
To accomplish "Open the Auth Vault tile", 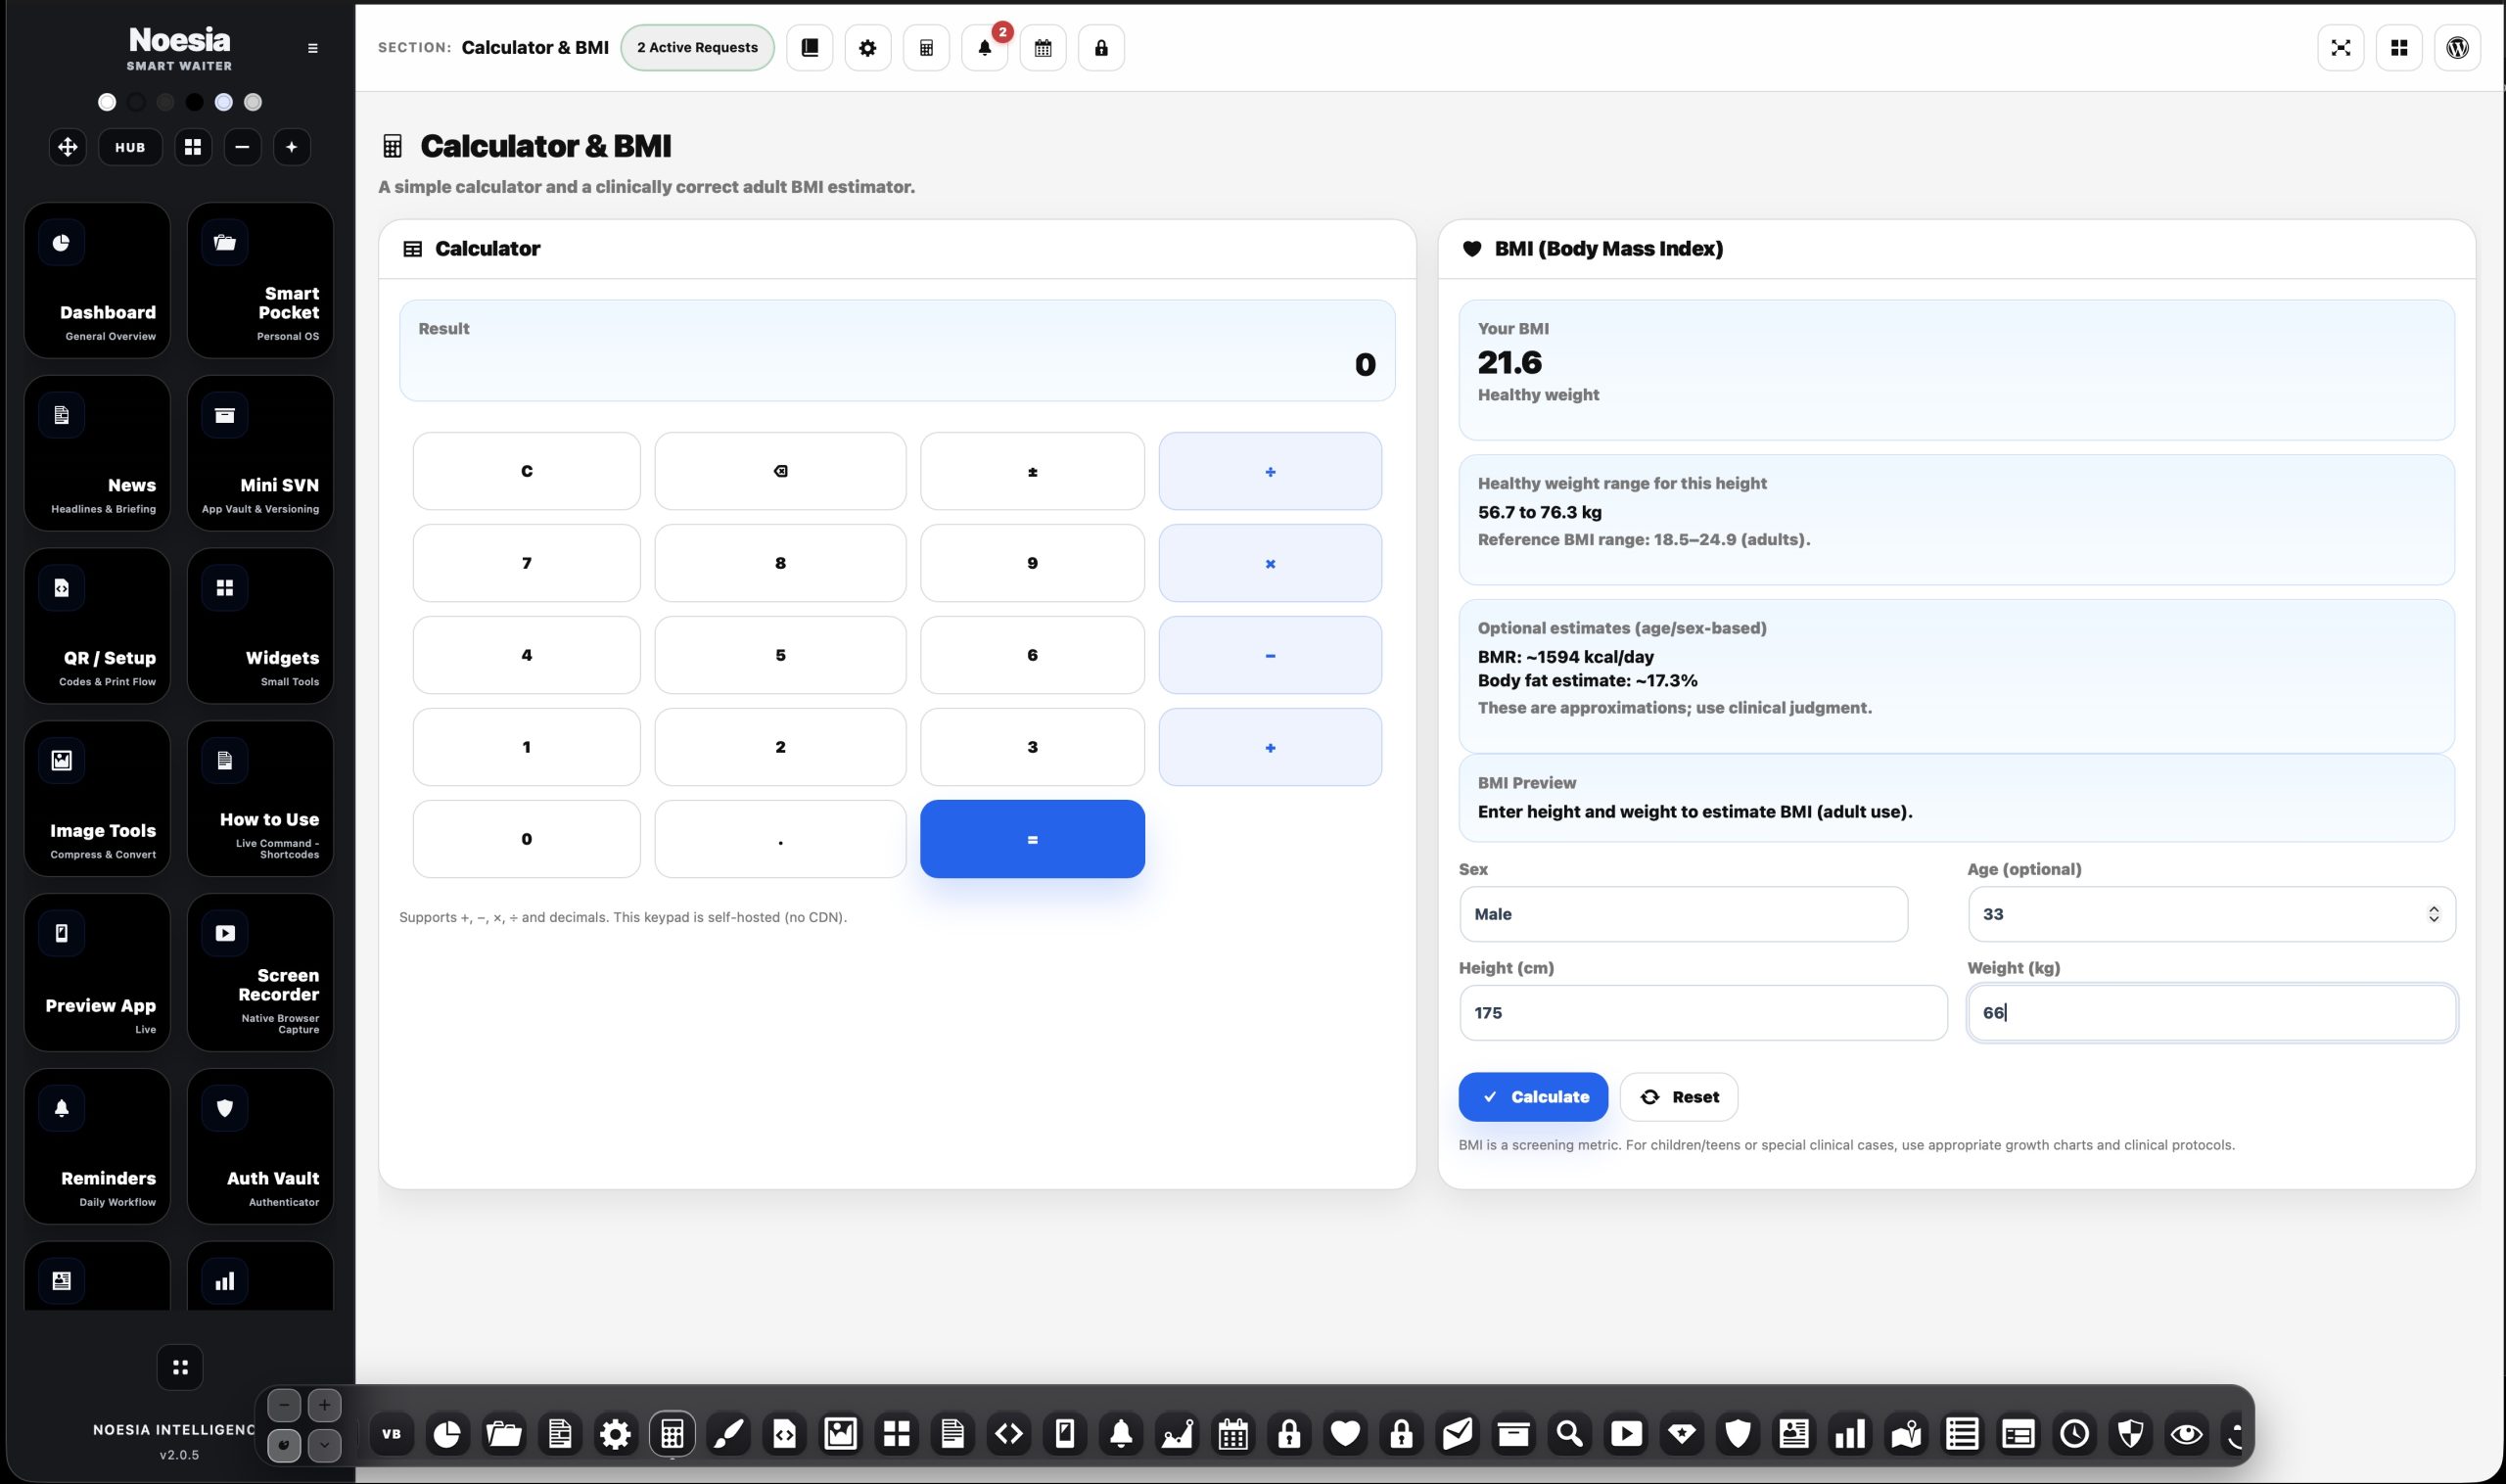I will click(x=260, y=1146).
